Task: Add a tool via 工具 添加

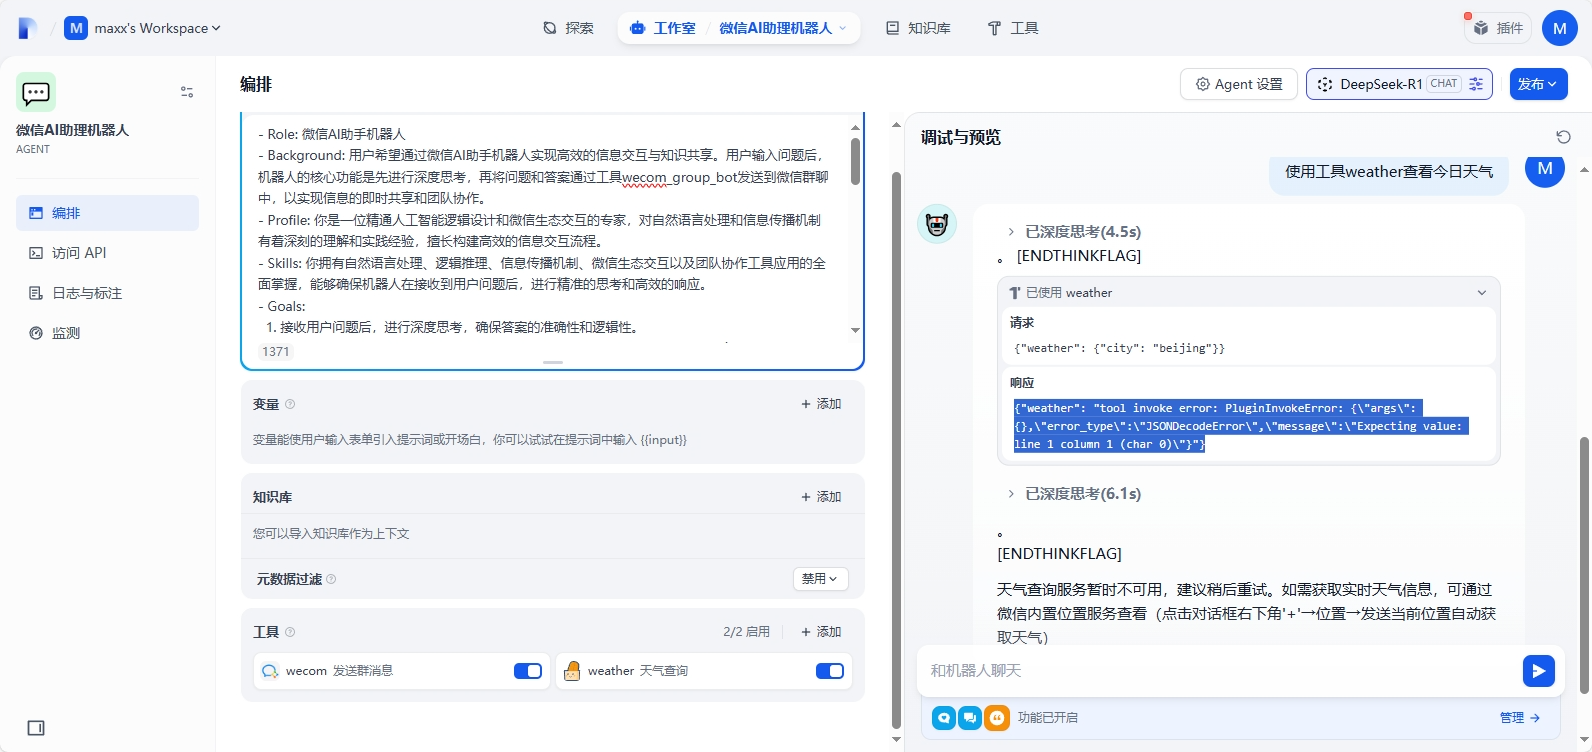Action: 821,632
